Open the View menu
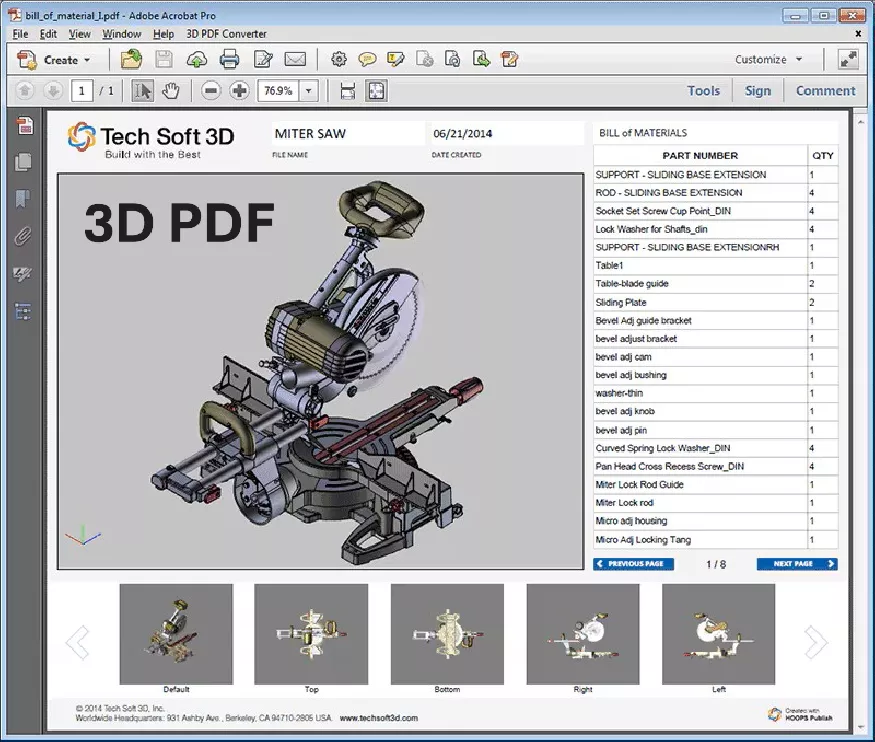875x742 pixels. pyautogui.click(x=79, y=34)
